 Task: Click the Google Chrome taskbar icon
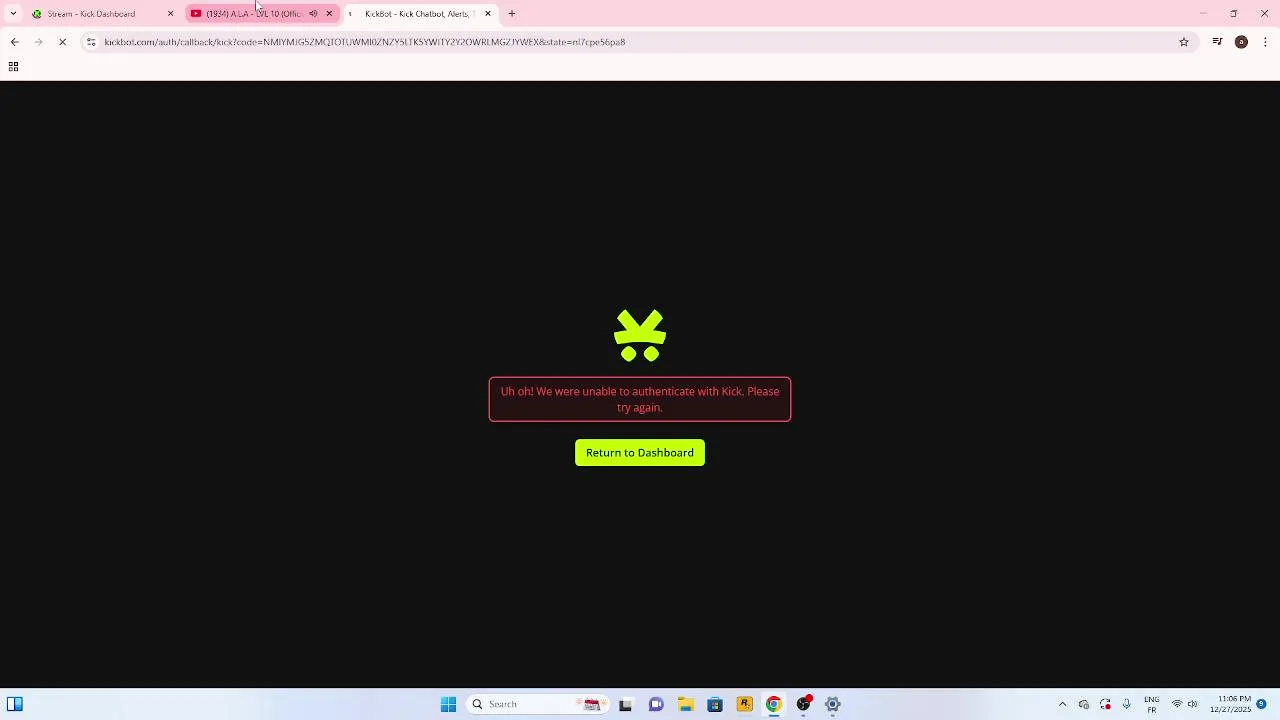tap(774, 704)
